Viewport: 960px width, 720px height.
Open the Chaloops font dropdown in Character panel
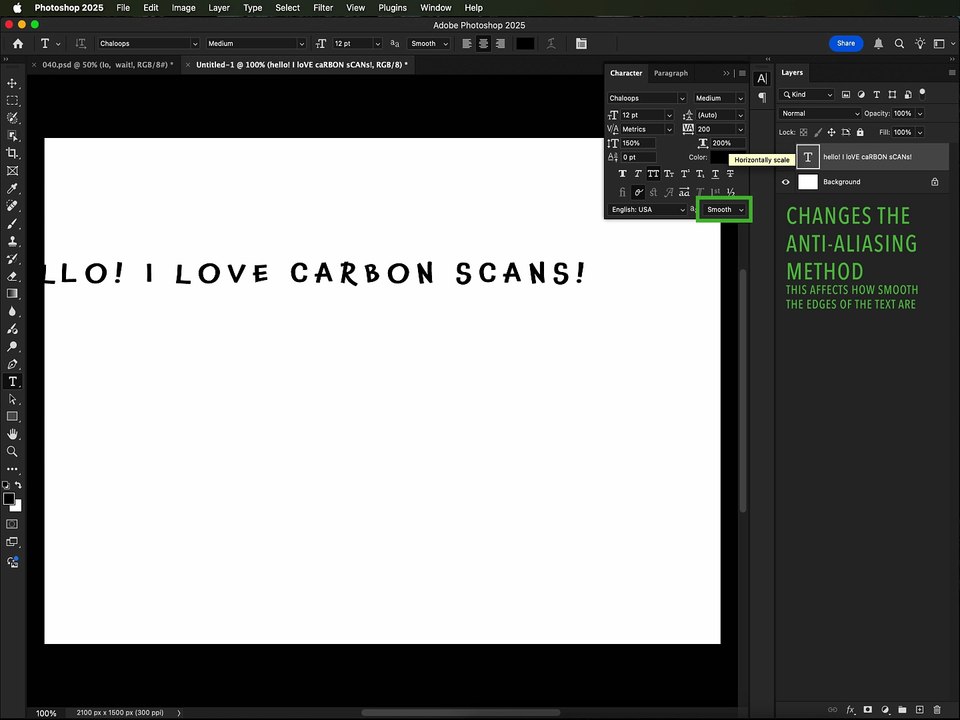647,98
